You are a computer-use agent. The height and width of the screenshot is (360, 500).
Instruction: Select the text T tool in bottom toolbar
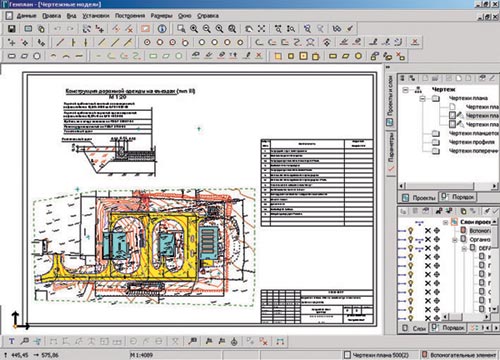(12, 341)
